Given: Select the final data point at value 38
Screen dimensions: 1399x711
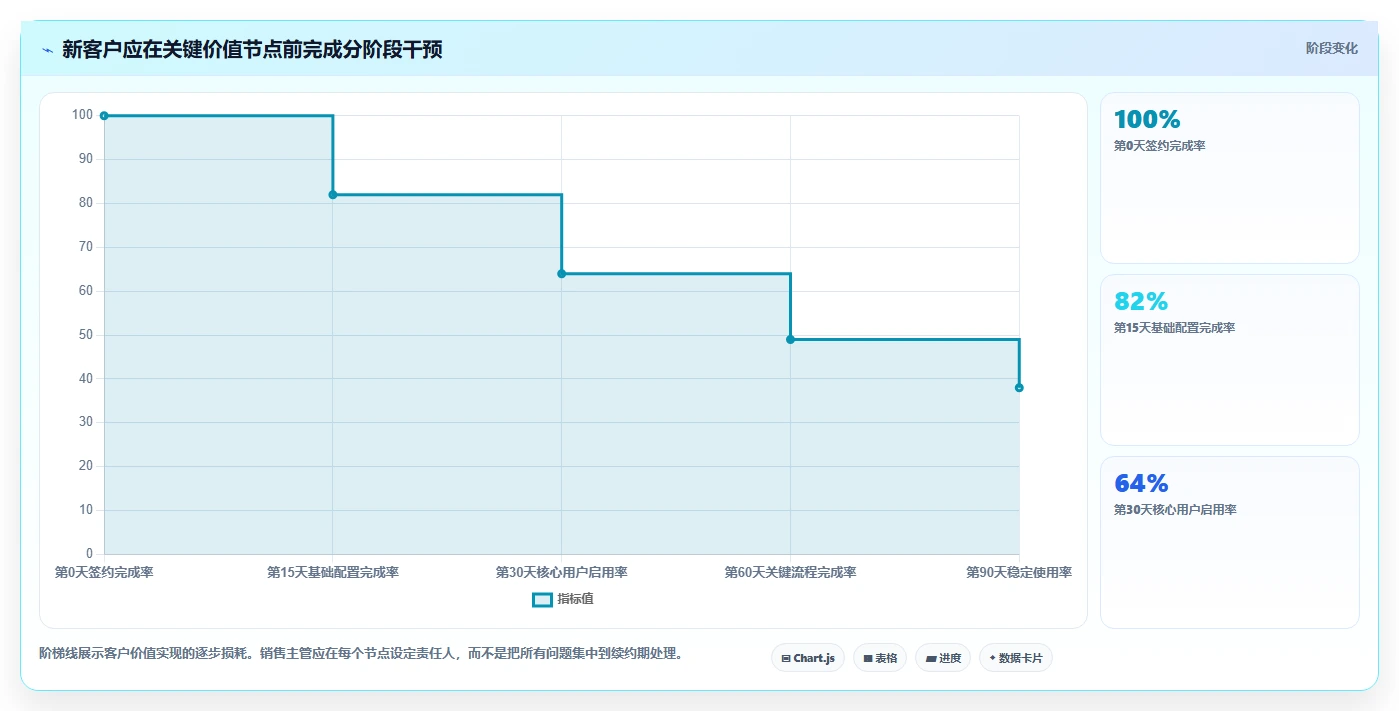Looking at the screenshot, I should tap(1019, 388).
